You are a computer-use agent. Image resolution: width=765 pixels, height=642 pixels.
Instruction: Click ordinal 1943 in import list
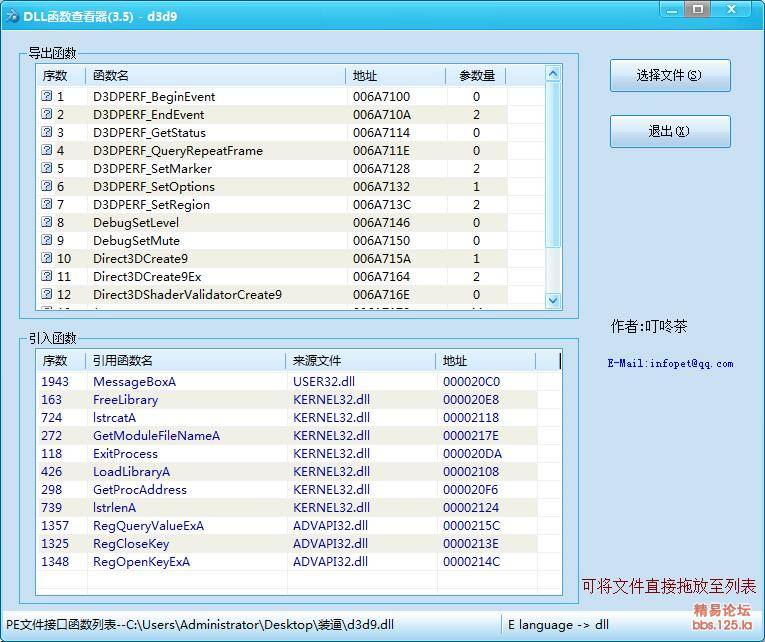(55, 381)
